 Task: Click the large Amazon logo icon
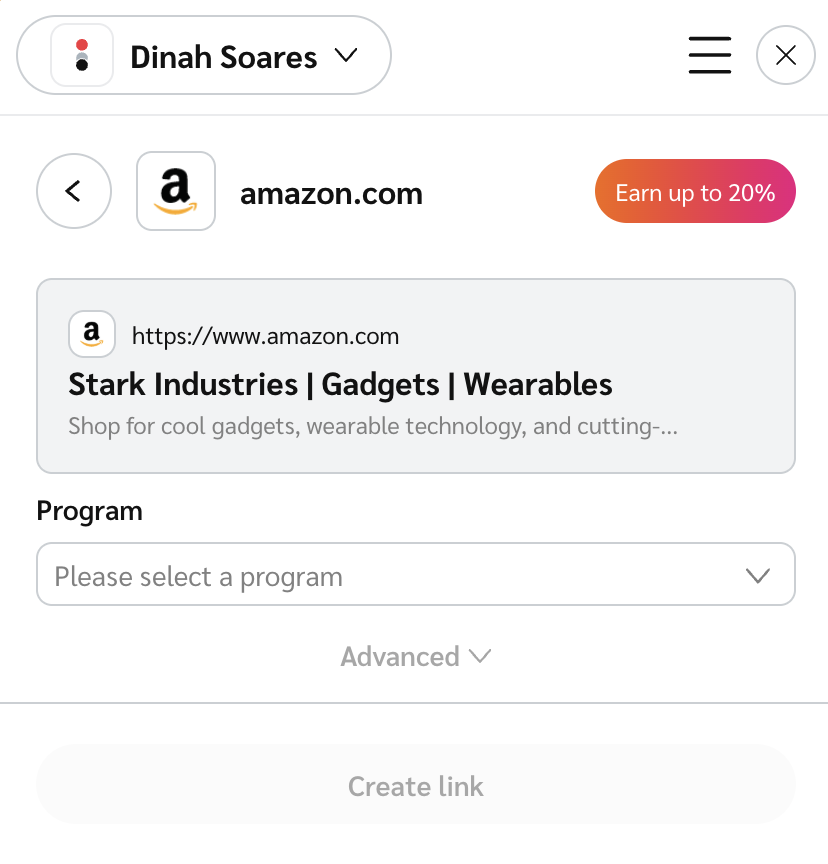[176, 191]
